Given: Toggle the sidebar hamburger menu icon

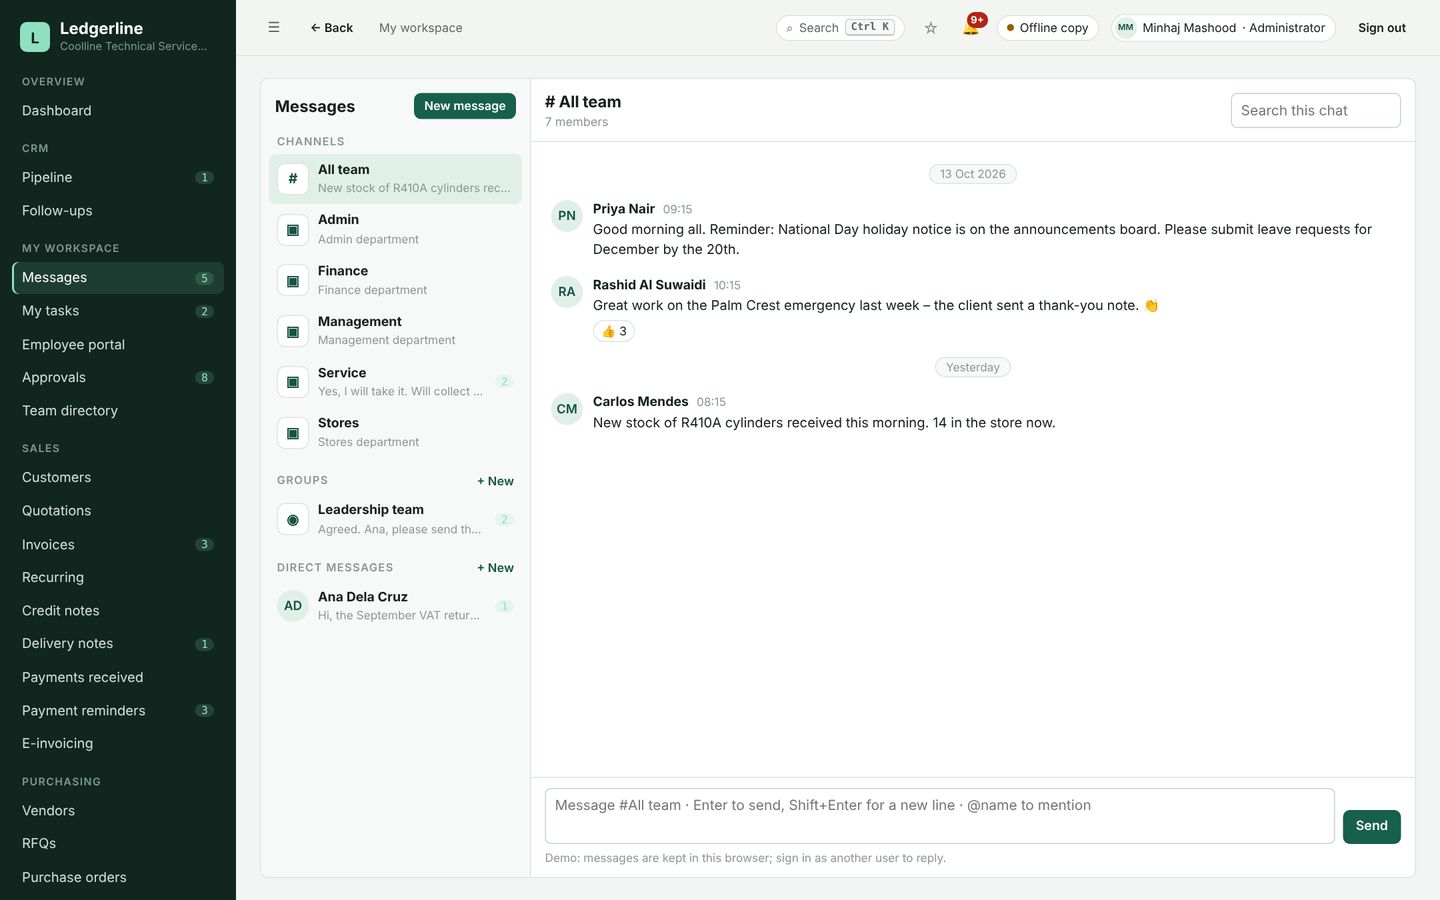Looking at the screenshot, I should pyautogui.click(x=274, y=28).
